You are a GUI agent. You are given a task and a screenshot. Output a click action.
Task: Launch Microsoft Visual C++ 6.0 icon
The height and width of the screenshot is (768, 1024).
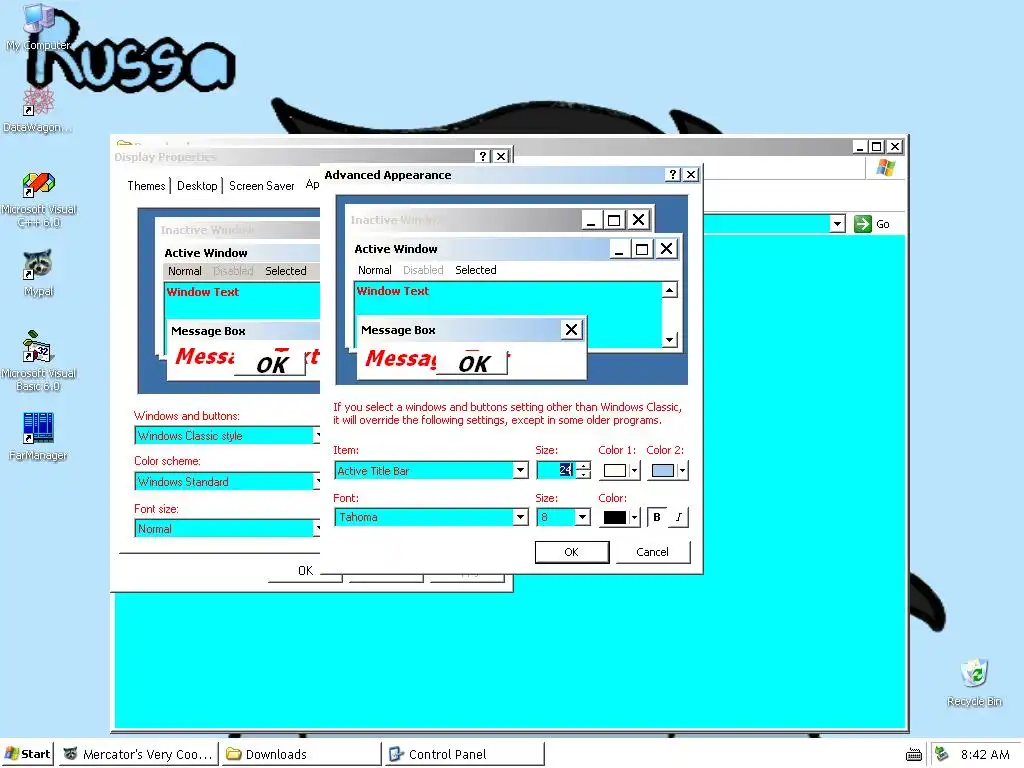click(39, 199)
